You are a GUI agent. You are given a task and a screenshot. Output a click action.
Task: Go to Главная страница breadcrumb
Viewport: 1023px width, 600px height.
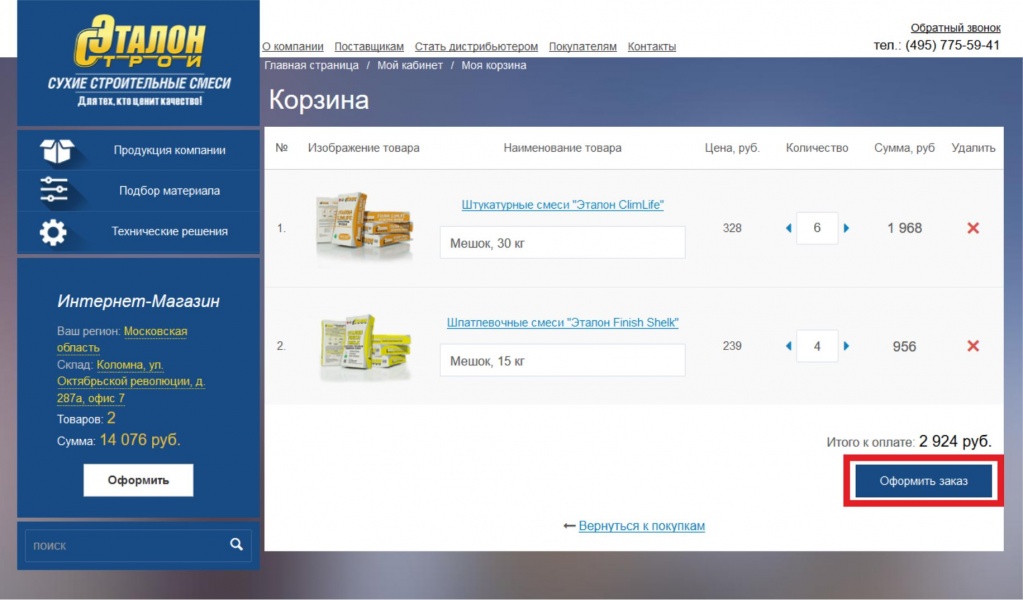pos(311,65)
